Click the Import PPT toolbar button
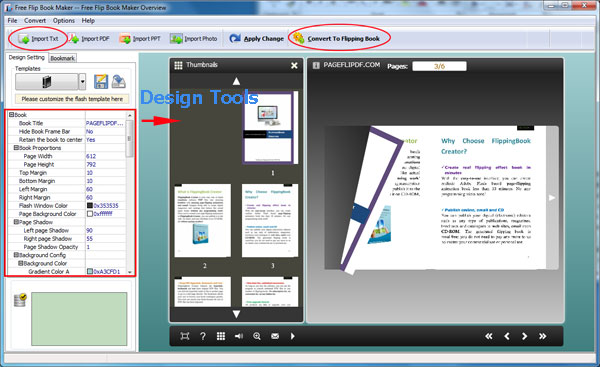Viewport: 600px width, 367px height. click(x=140, y=39)
